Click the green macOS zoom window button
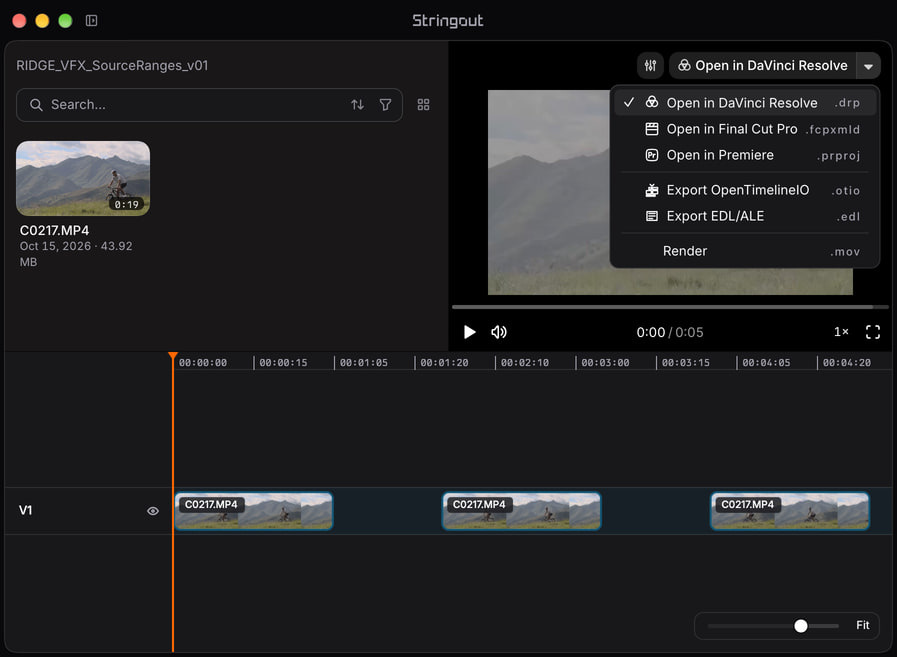This screenshot has width=897, height=657. pyautogui.click(x=65, y=21)
